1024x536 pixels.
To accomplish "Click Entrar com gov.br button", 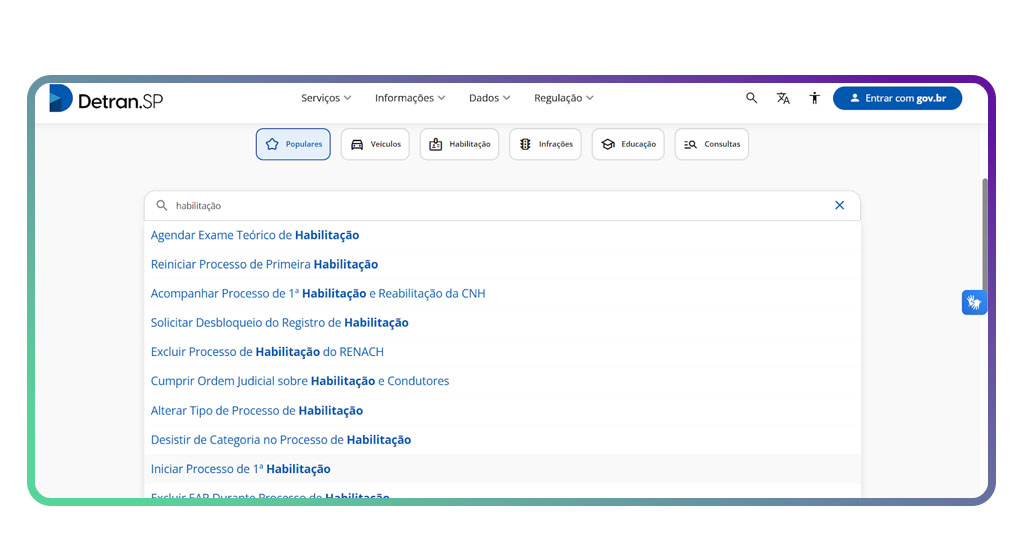I will tap(897, 98).
